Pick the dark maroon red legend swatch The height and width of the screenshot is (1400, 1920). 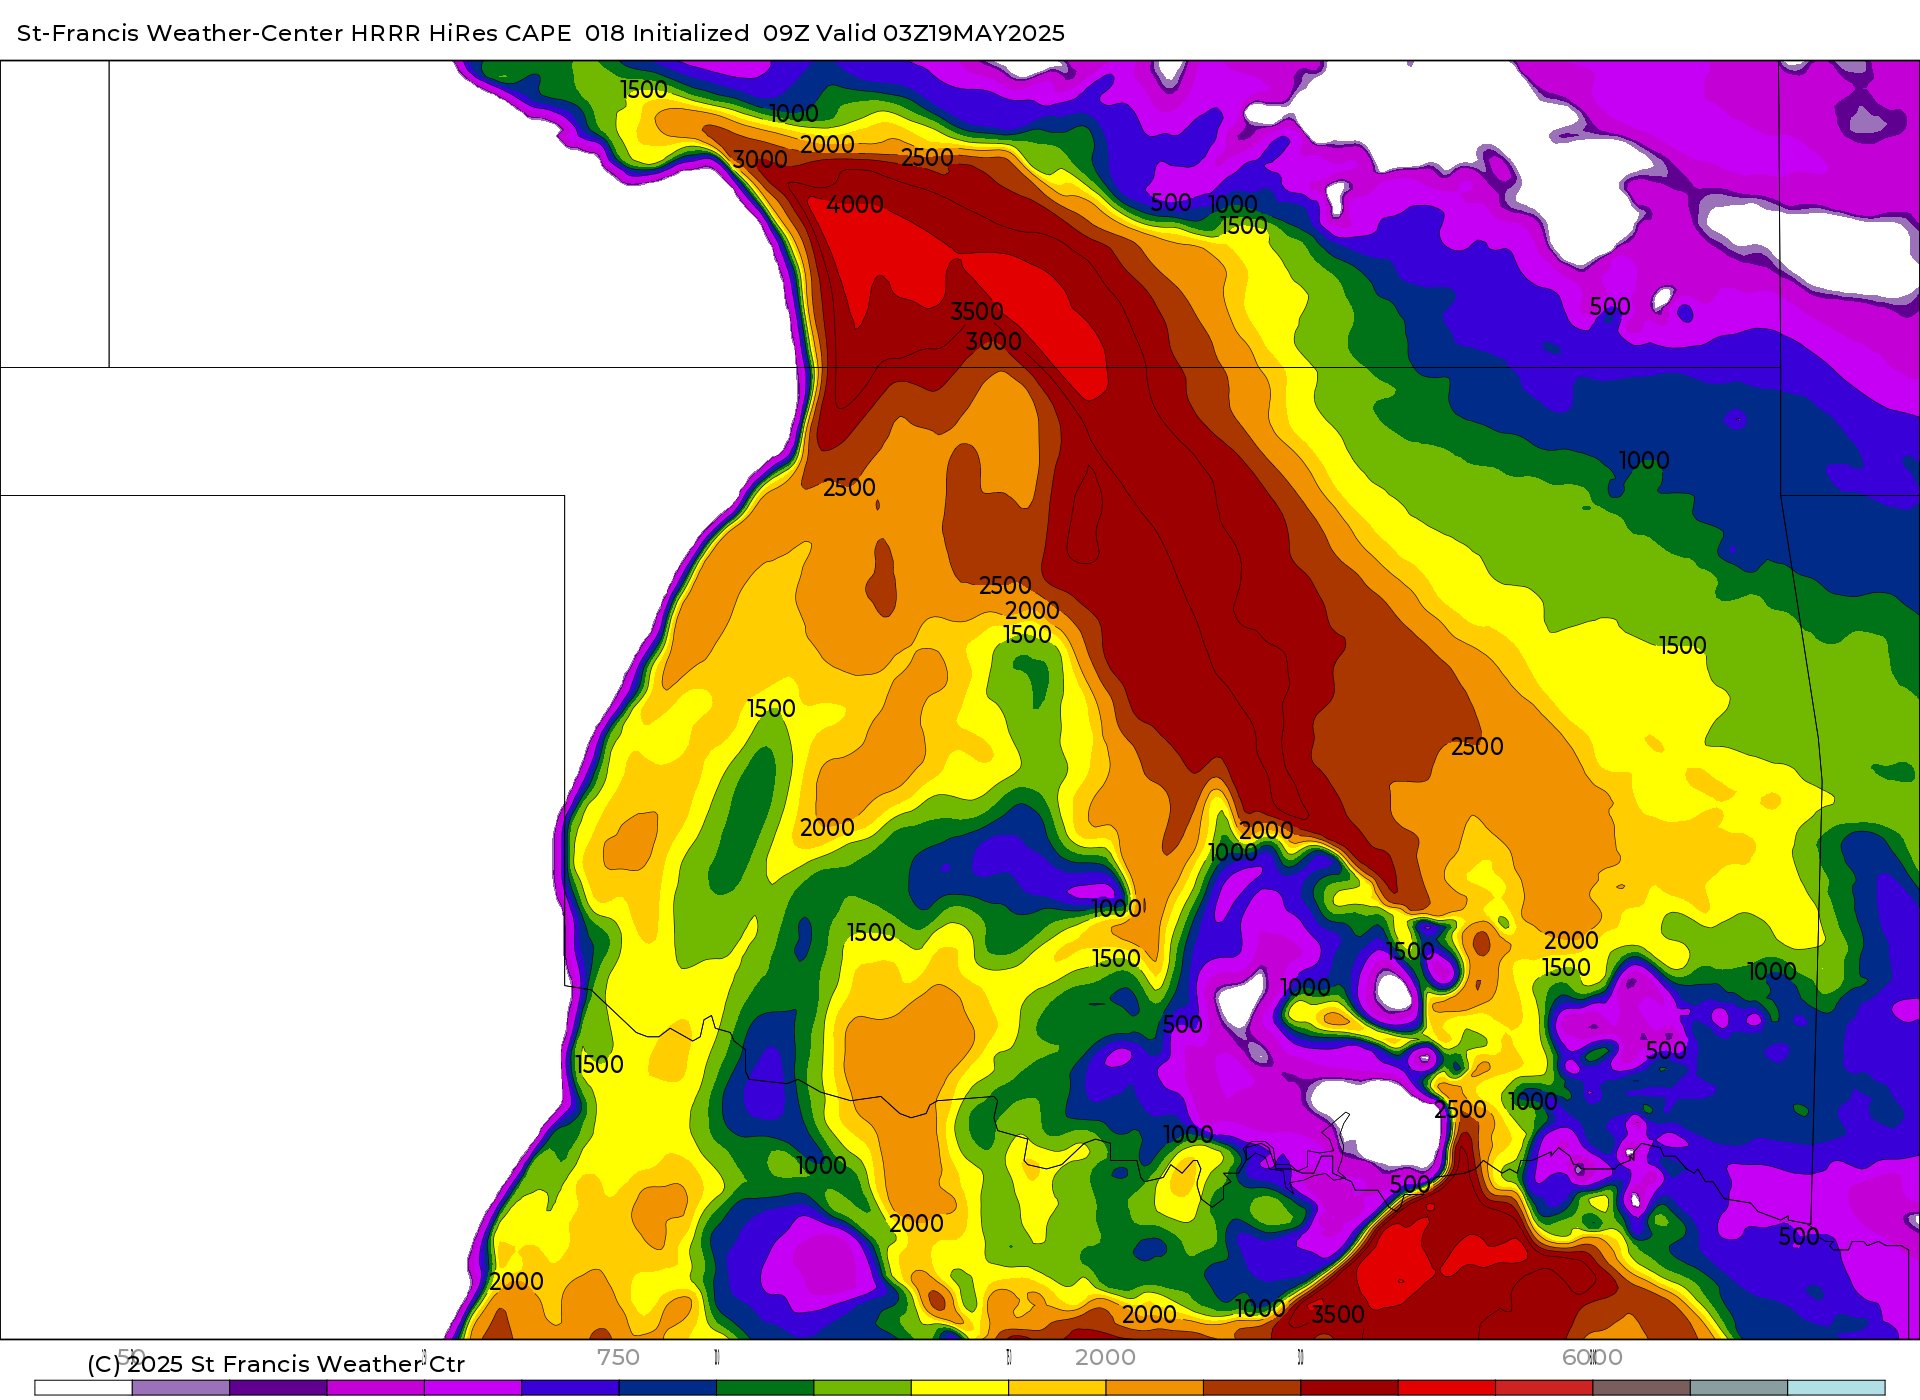[x=1349, y=1388]
